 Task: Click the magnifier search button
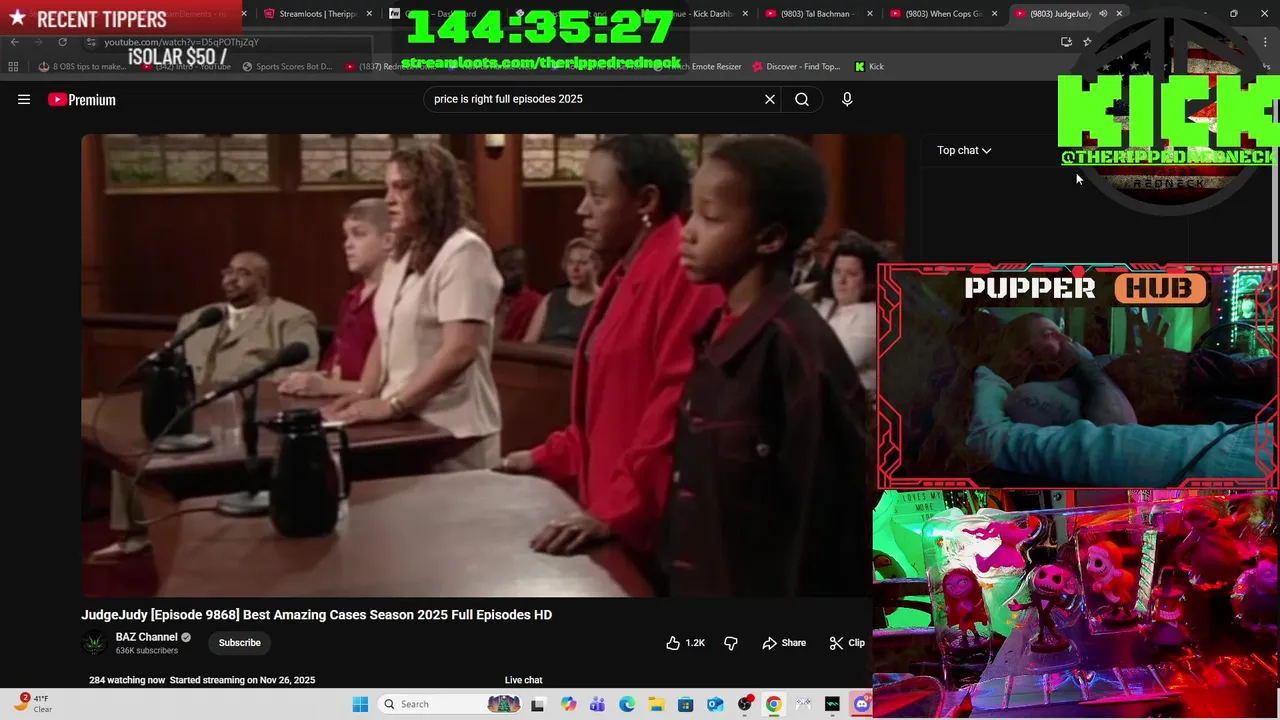tap(802, 99)
